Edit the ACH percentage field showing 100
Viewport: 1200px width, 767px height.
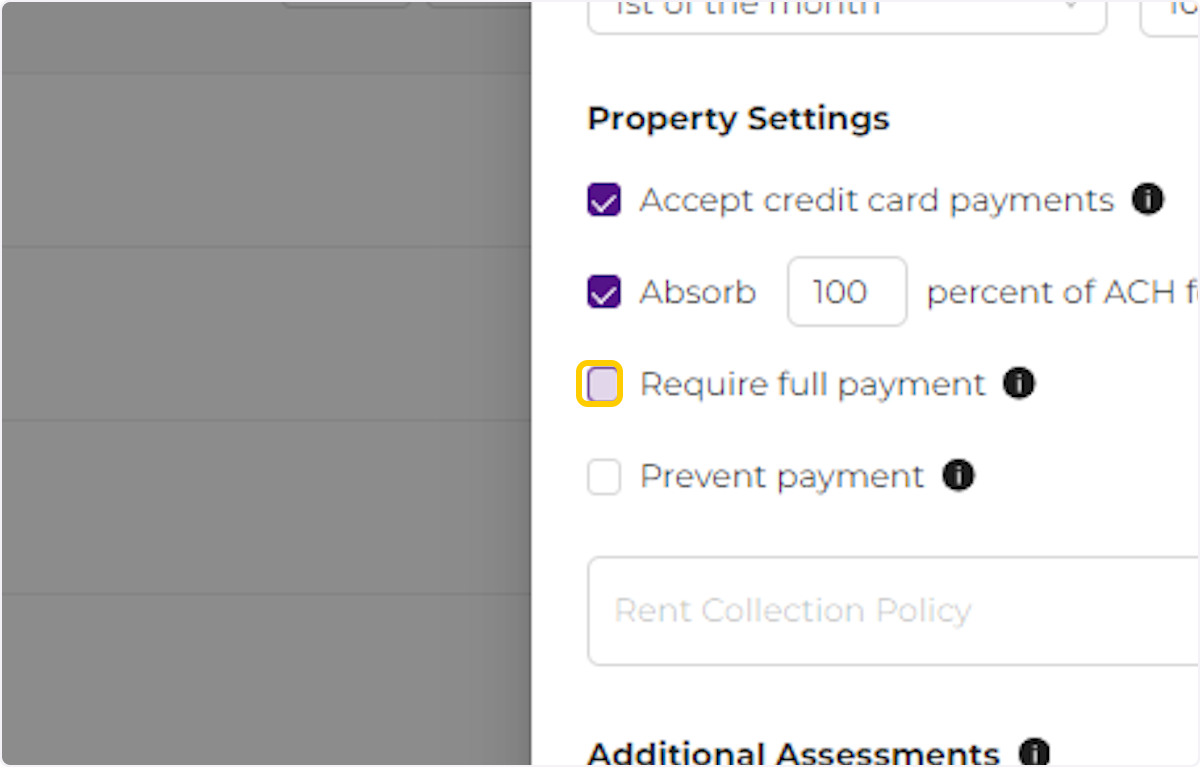point(846,291)
